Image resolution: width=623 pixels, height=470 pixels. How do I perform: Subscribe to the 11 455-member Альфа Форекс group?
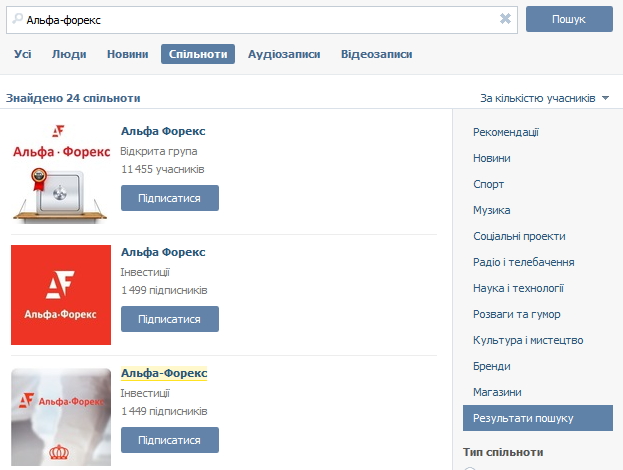(x=170, y=198)
